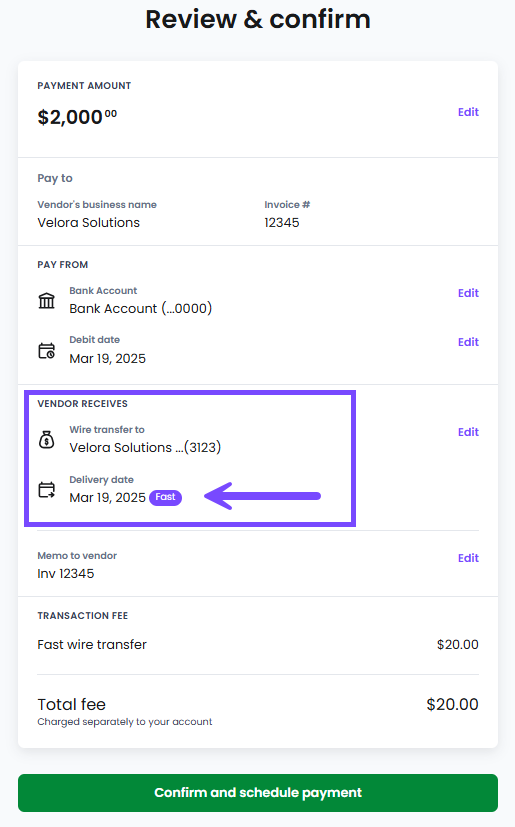Edit the memo to vendor
The image size is (515, 827).
click(468, 558)
